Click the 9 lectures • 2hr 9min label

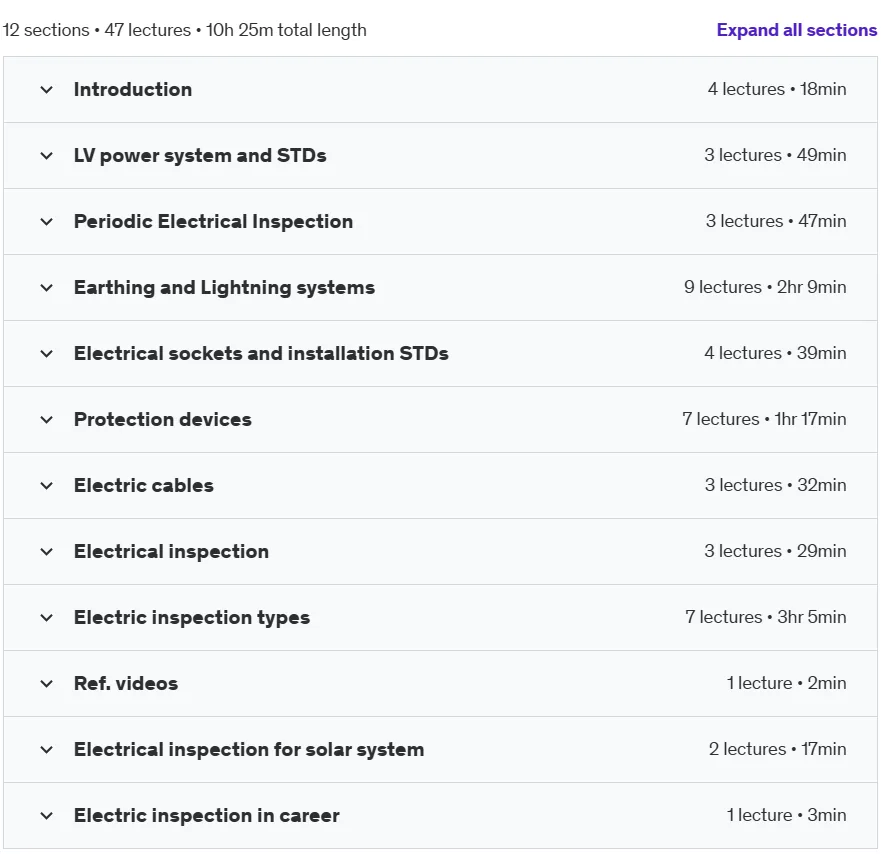click(765, 287)
